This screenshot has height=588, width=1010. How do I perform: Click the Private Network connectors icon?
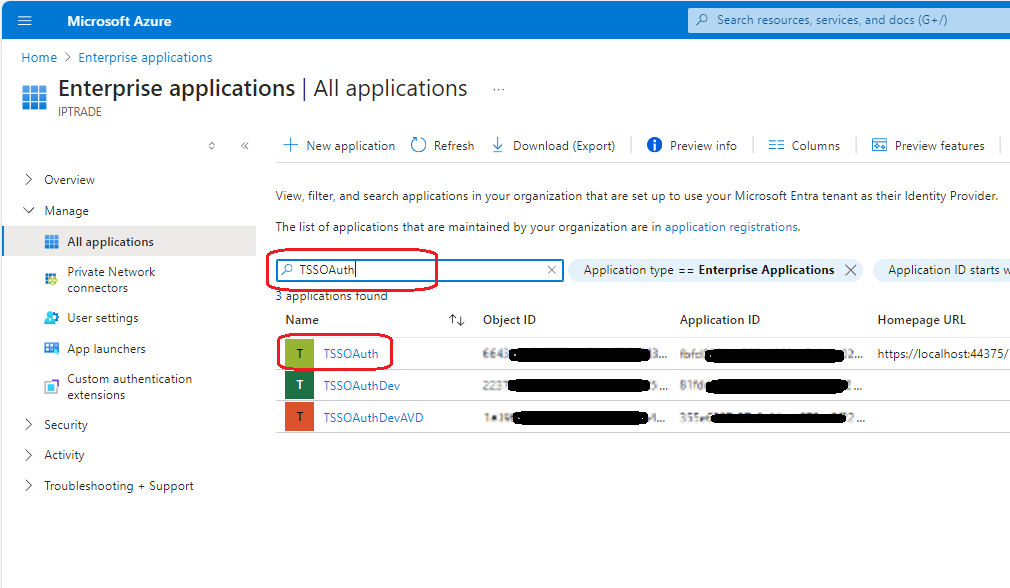51,279
